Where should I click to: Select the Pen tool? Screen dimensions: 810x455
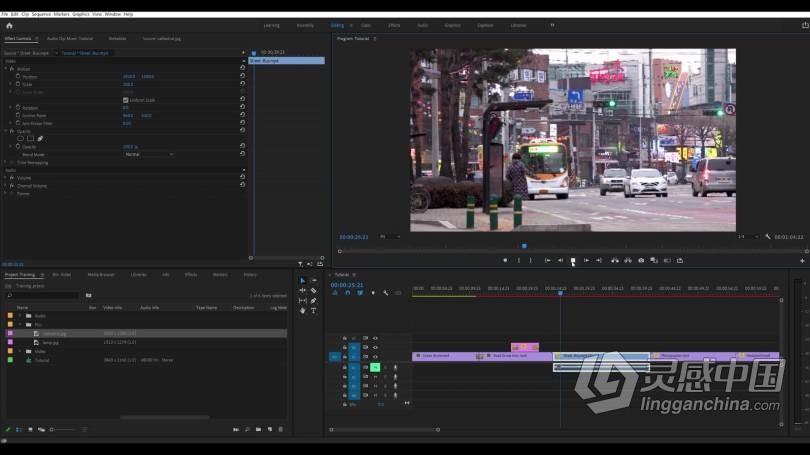314,301
